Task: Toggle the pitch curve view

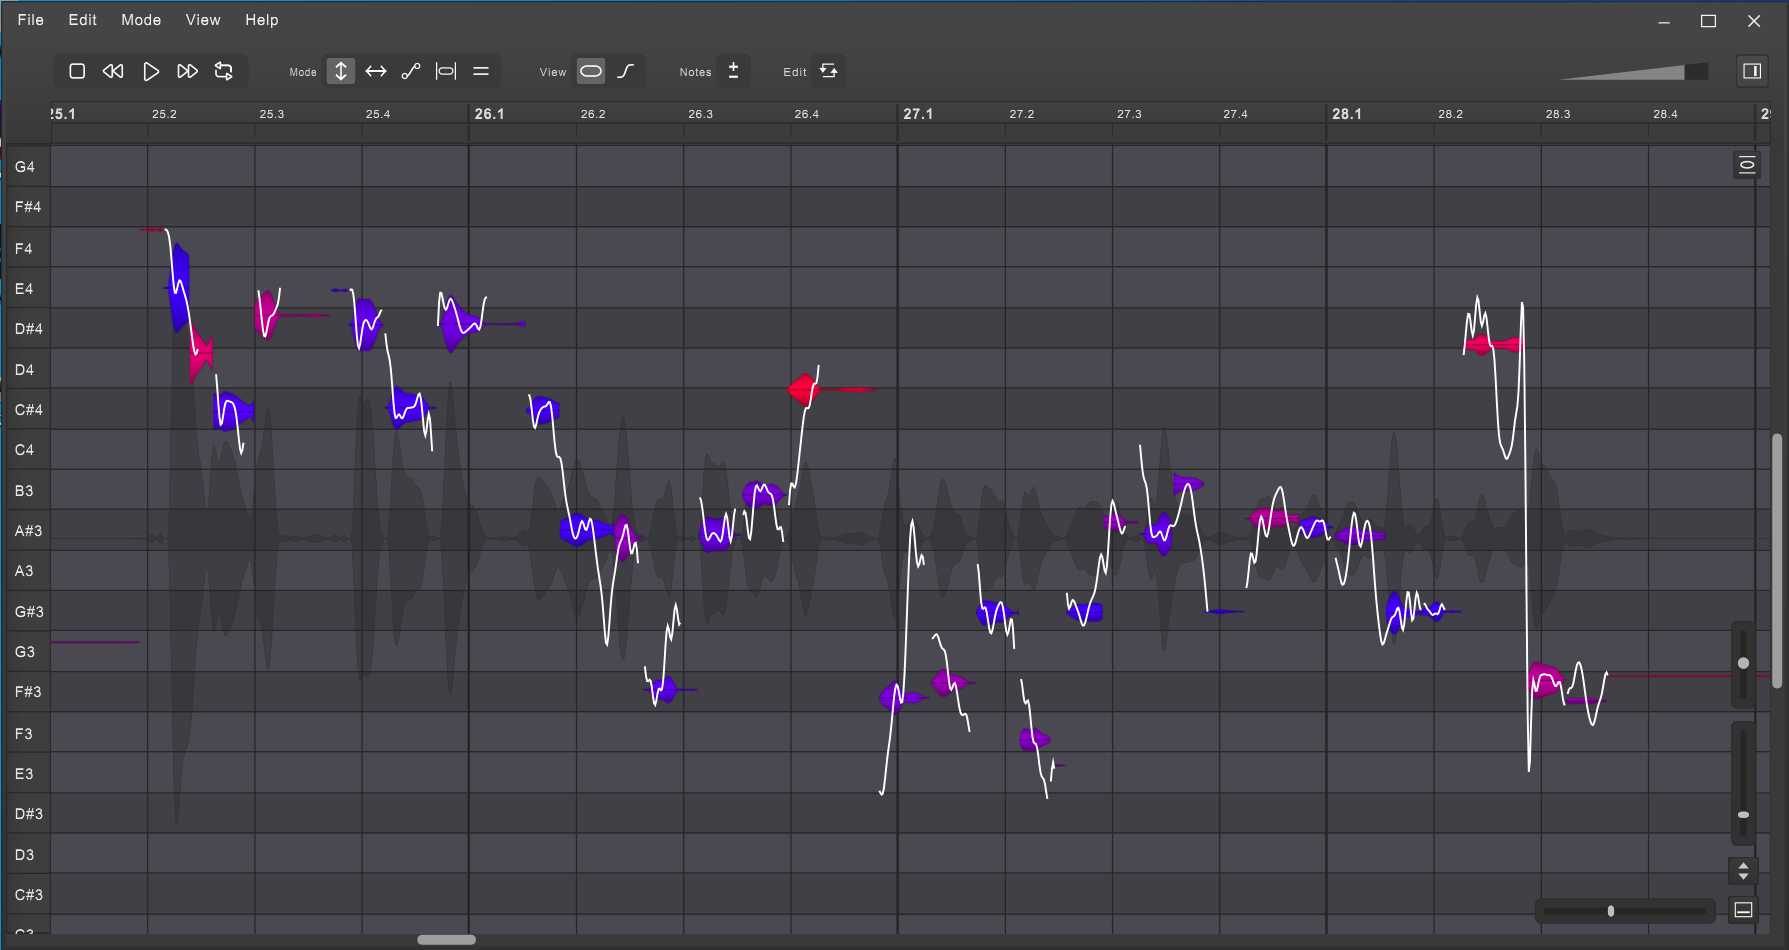Action: [626, 71]
